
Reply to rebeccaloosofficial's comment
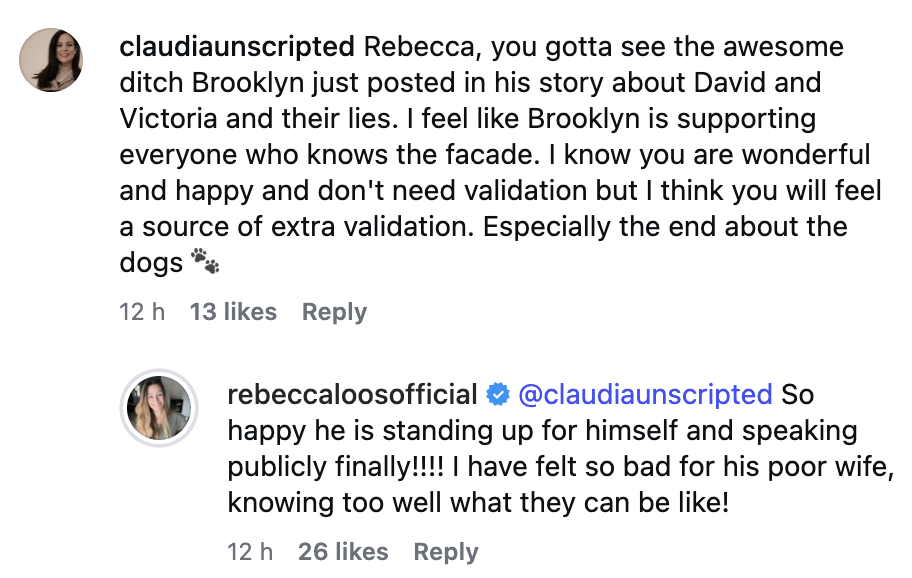pyautogui.click(x=446, y=551)
